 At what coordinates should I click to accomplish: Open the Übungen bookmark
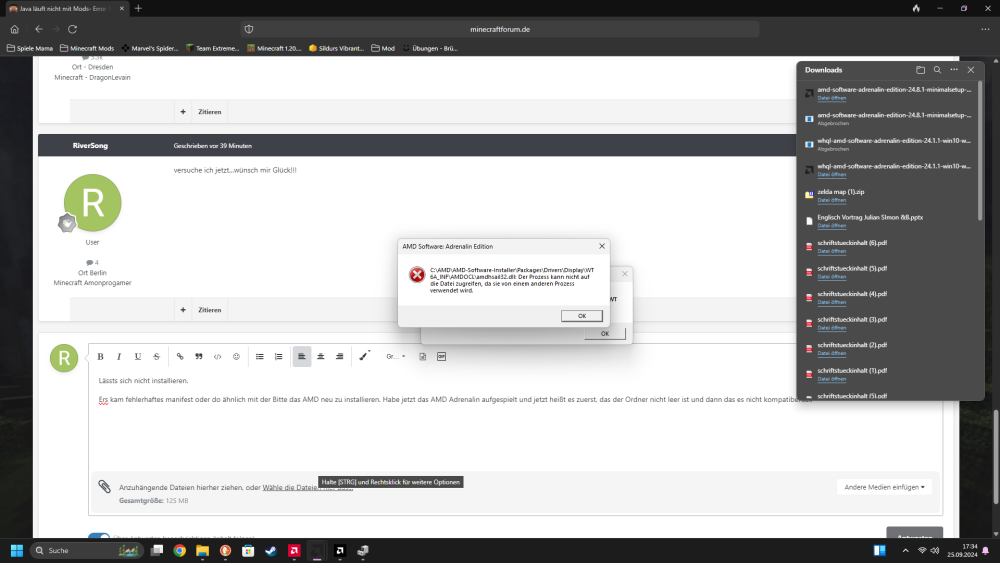pos(430,48)
